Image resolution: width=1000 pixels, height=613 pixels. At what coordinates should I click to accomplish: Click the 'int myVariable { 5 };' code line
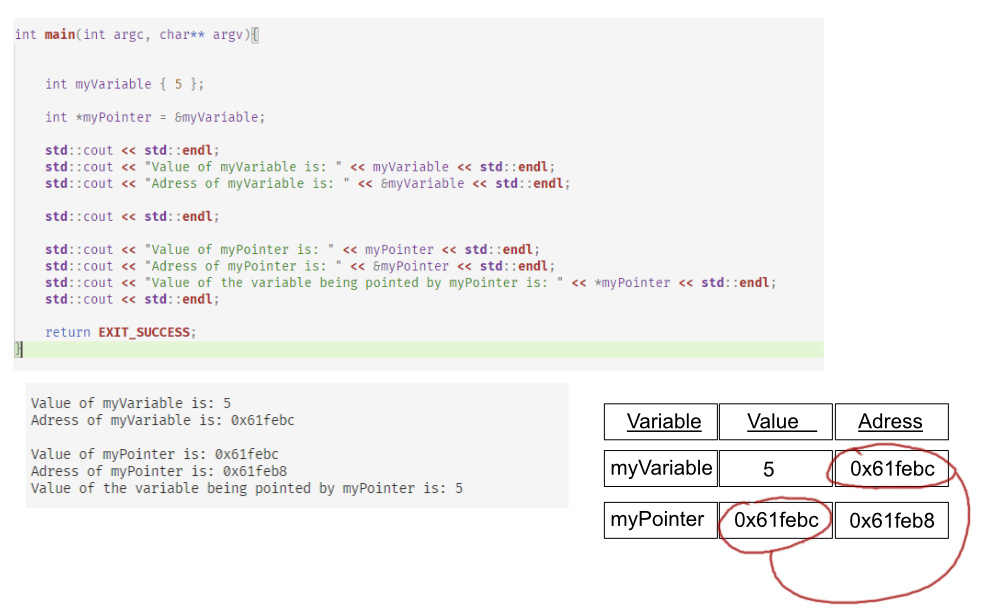(x=125, y=84)
